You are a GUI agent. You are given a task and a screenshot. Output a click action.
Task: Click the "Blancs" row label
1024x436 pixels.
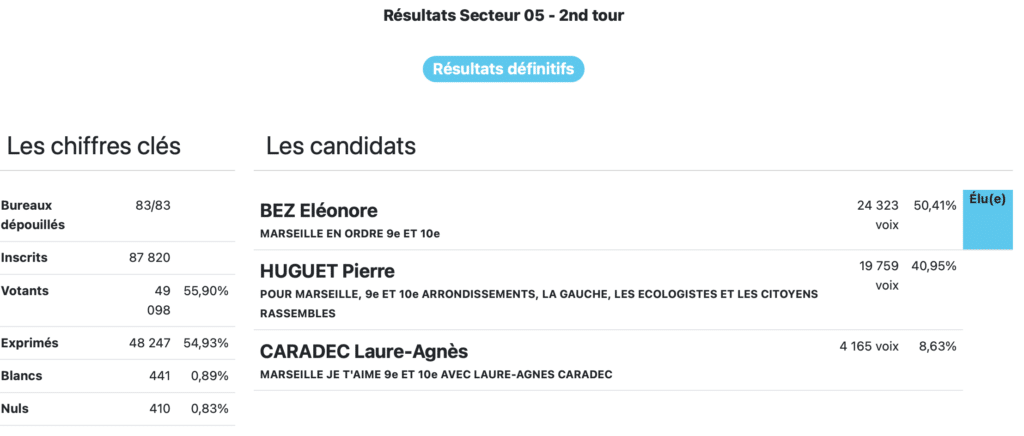[x=21, y=376]
